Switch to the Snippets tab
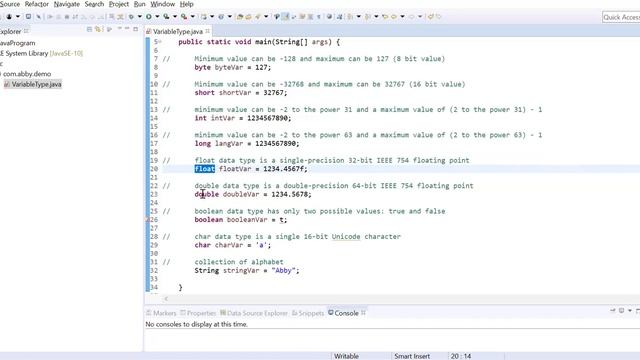This screenshot has height=360, width=640. click(308, 313)
